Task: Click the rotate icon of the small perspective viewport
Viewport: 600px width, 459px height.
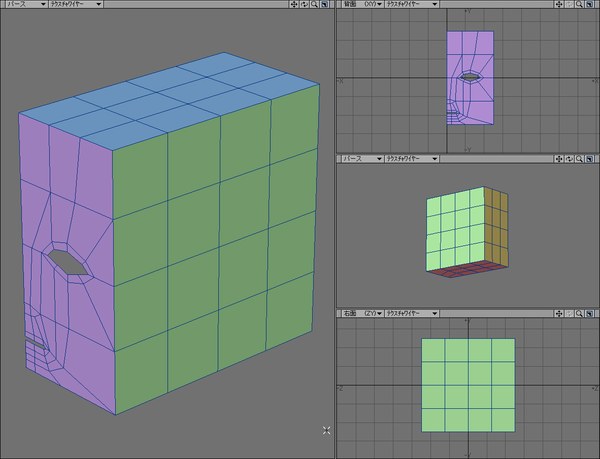Action: tap(569, 159)
